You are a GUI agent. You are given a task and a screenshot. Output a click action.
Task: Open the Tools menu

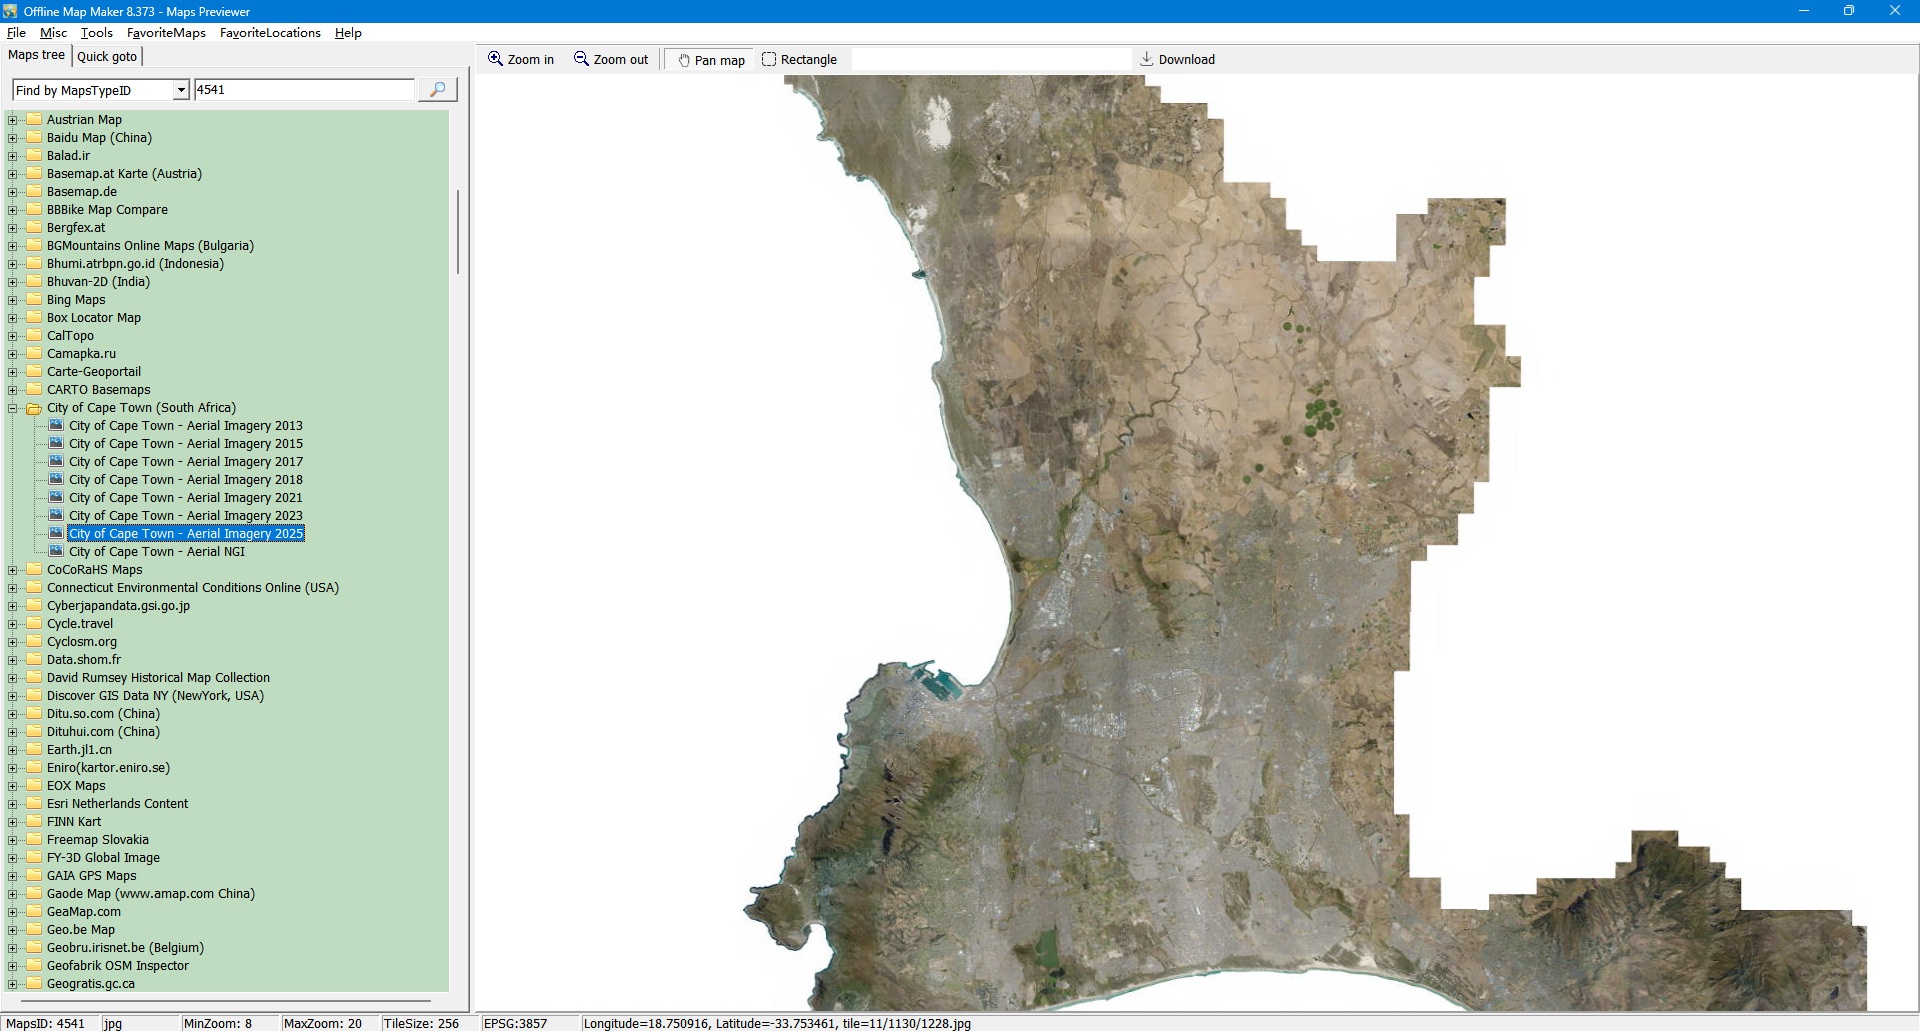[96, 33]
